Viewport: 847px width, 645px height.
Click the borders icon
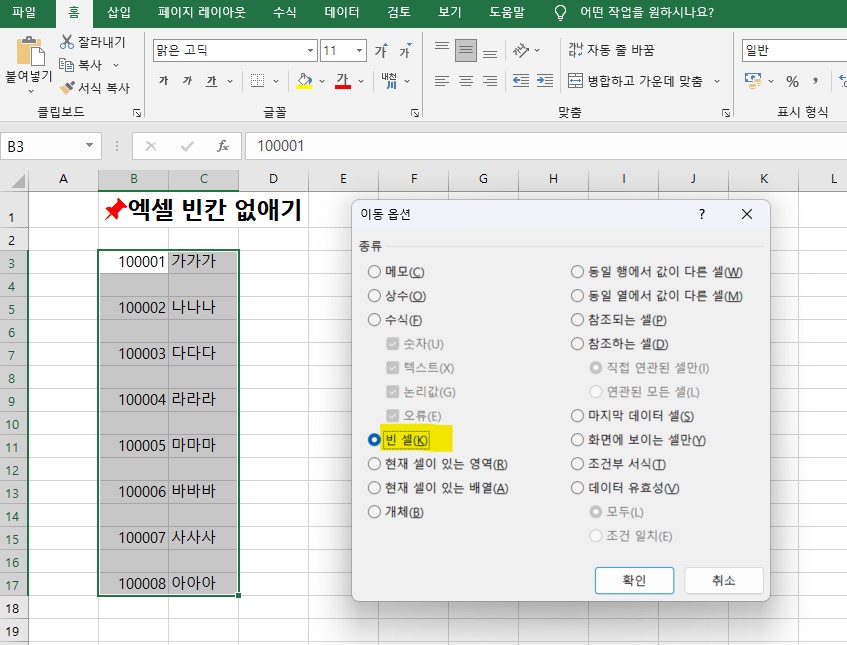258,81
